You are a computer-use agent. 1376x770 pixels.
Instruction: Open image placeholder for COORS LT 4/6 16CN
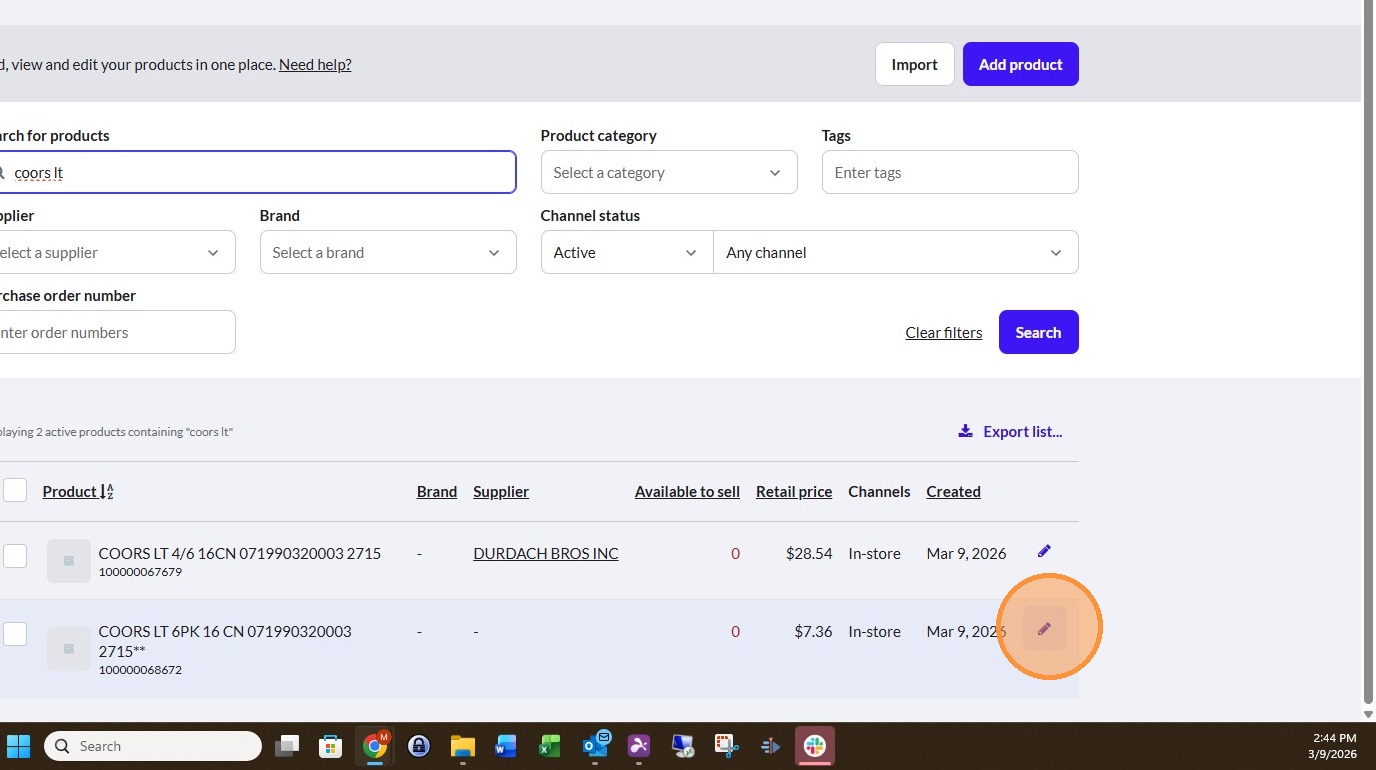68,561
